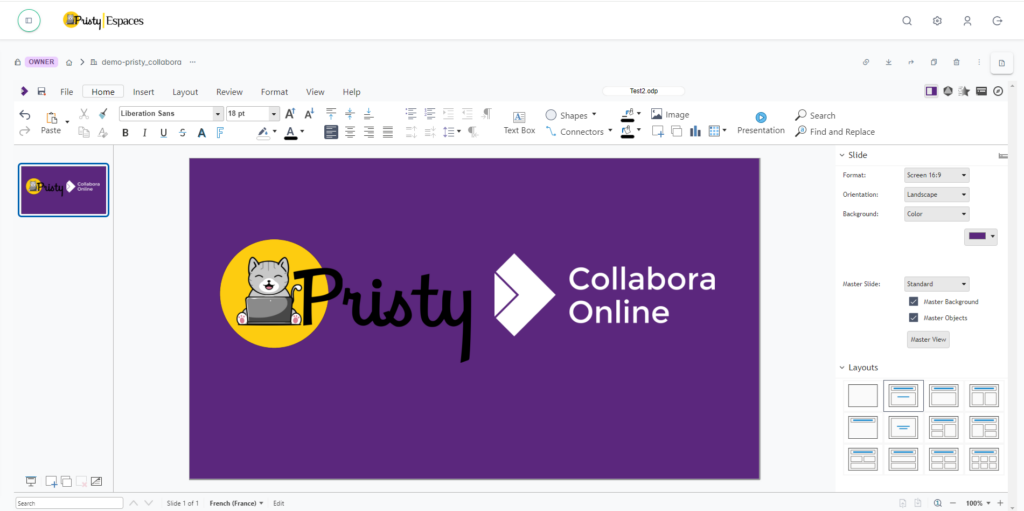Click the clone formatting paintbrush
Image resolution: width=1024 pixels, height=511 pixels.
pos(102,114)
